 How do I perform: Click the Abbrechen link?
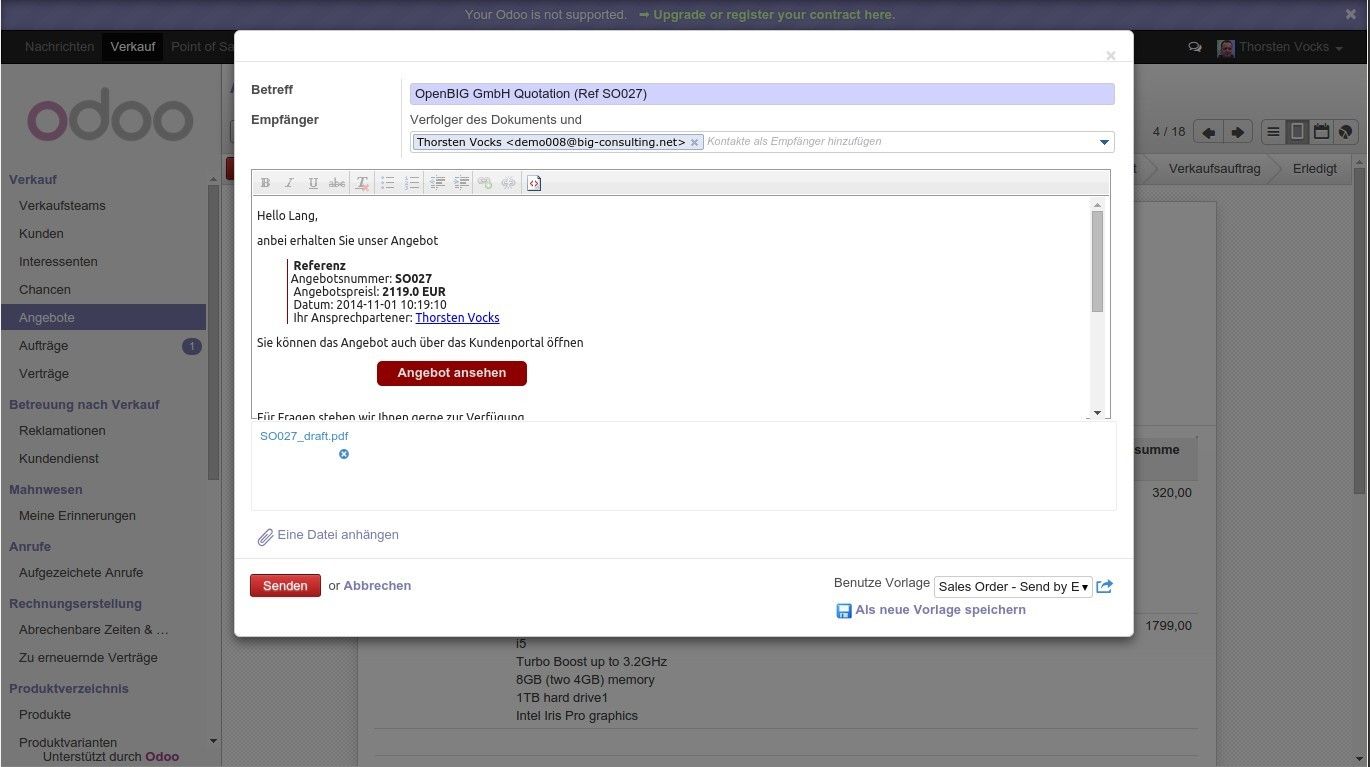(x=377, y=586)
